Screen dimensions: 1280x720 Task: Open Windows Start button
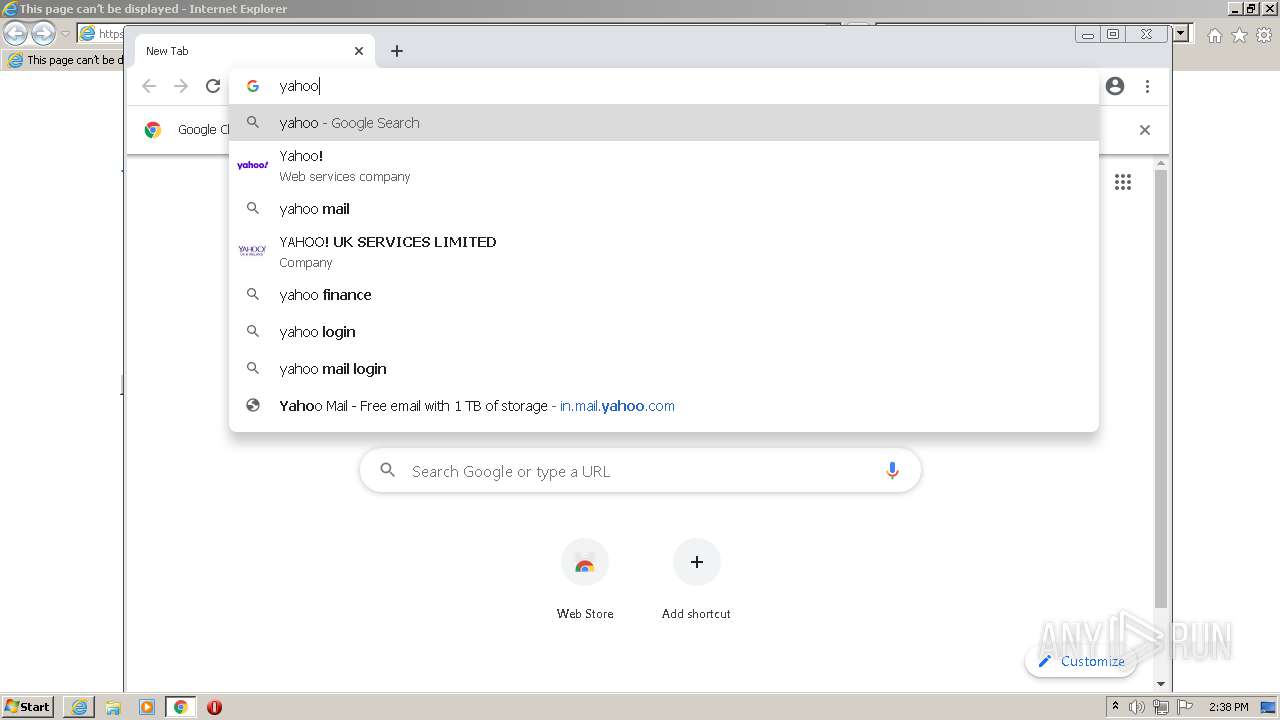point(28,707)
